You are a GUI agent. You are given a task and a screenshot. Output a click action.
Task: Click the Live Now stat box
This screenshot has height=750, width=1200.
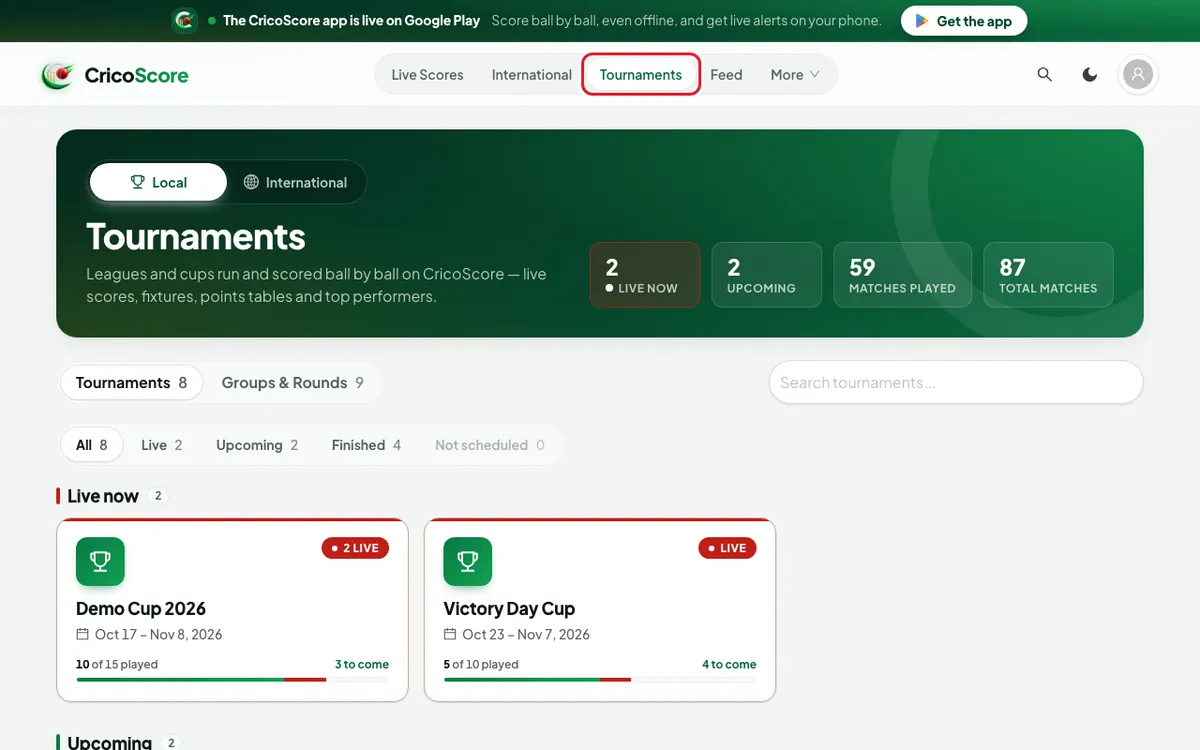(x=645, y=275)
